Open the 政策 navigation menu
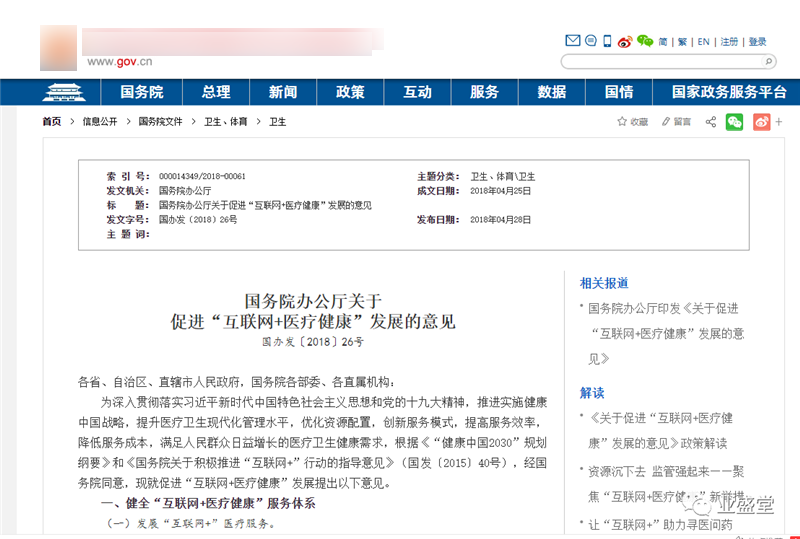This screenshot has height=539, width=800. coord(350,92)
